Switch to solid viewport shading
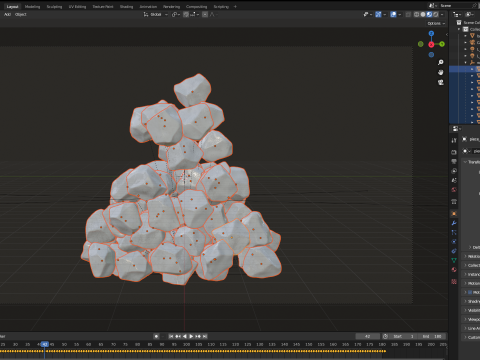 click(x=423, y=14)
